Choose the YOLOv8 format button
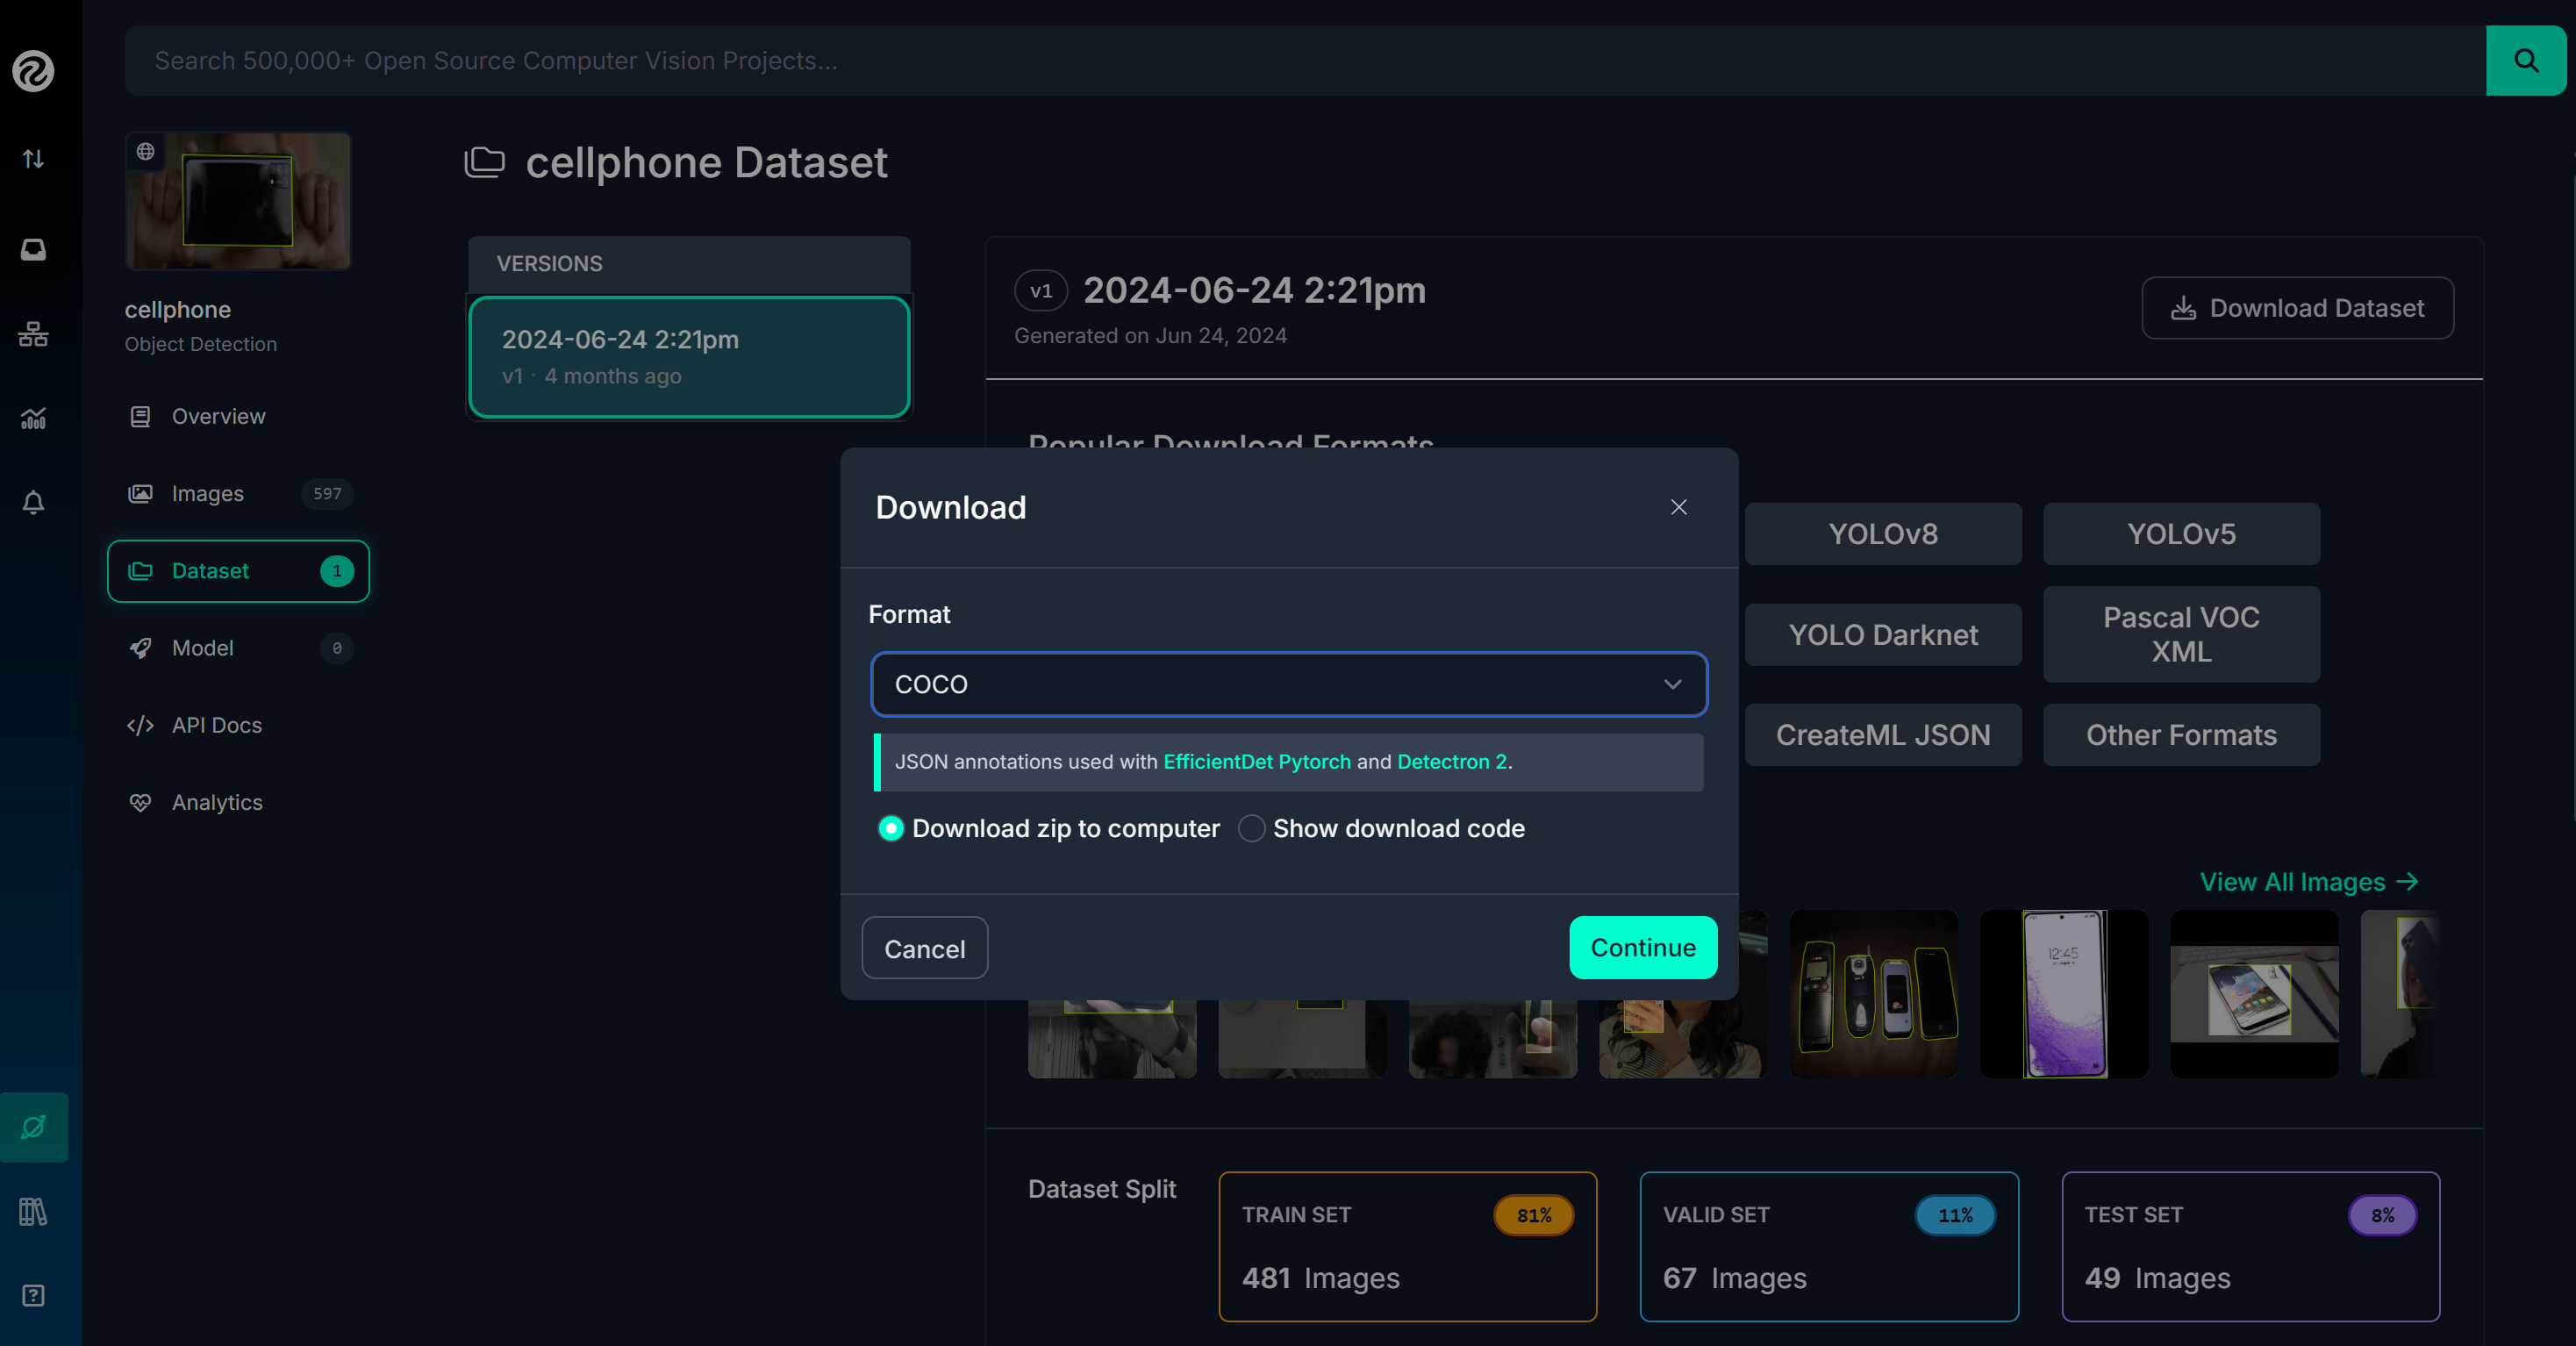 [x=1883, y=534]
